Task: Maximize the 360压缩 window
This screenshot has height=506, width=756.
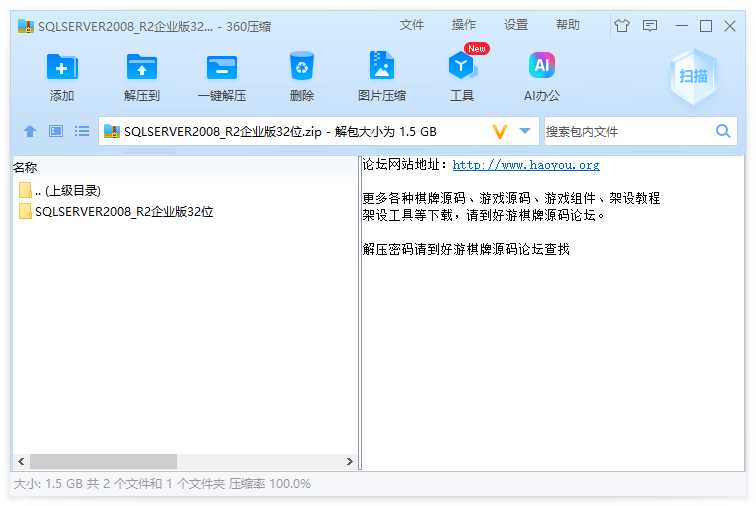Action: coord(706,26)
